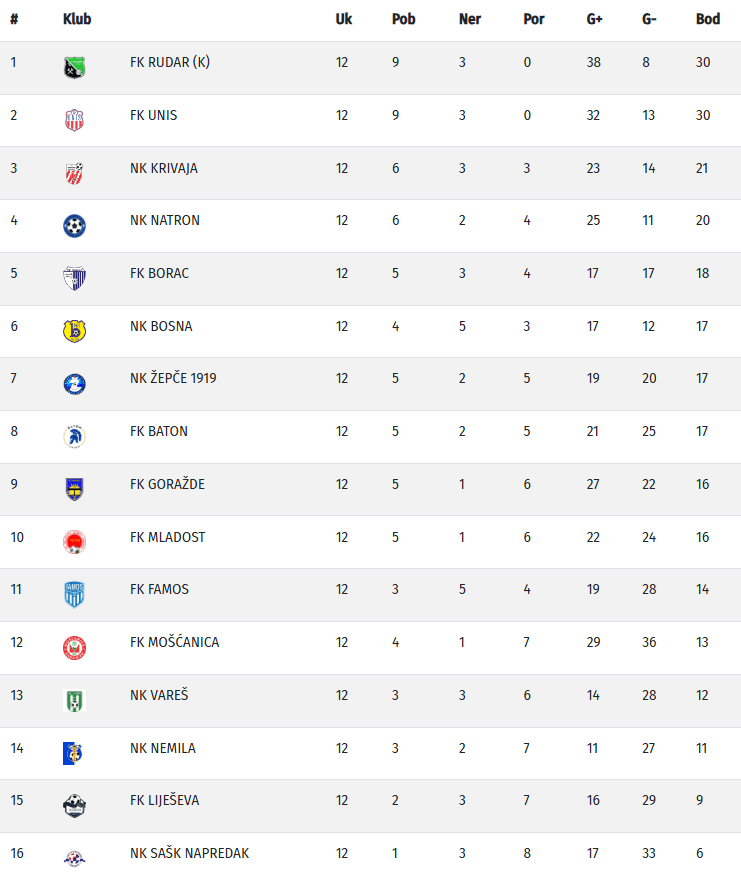This screenshot has width=741, height=884.
Task: Click the FK Mošćanica red crest
Action: 74,648
